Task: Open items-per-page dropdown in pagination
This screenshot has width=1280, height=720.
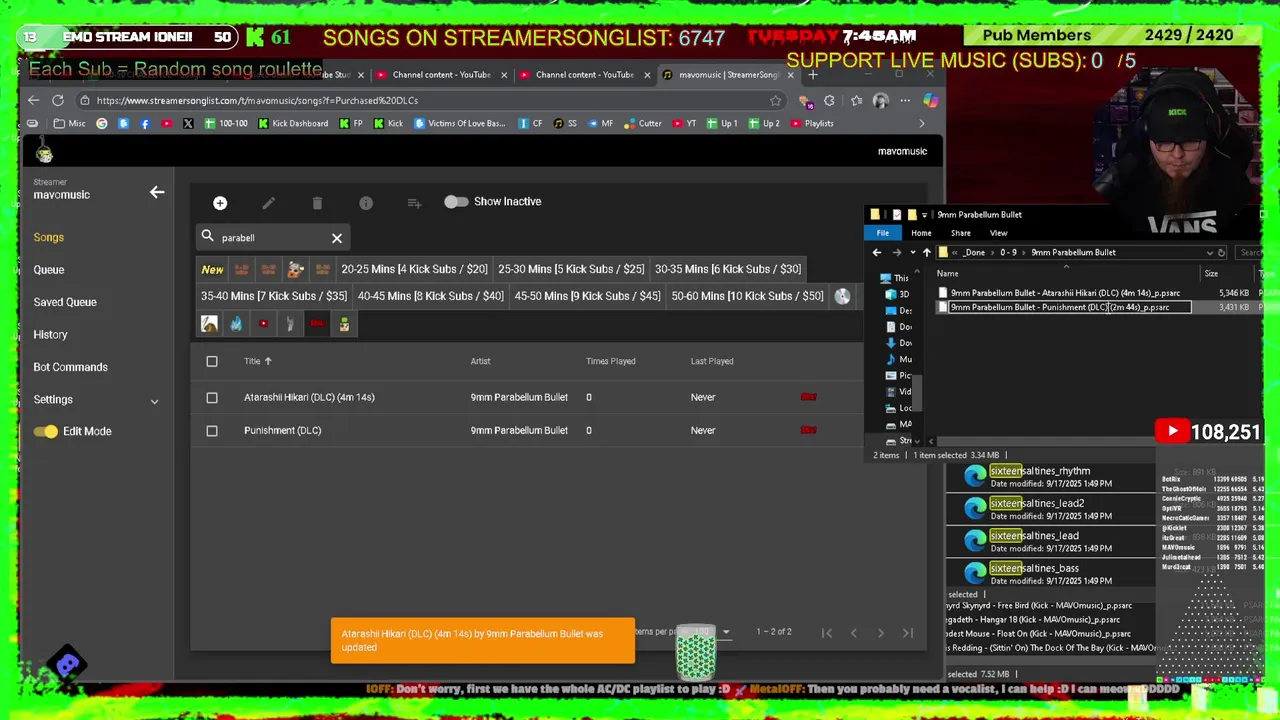Action: coord(726,632)
